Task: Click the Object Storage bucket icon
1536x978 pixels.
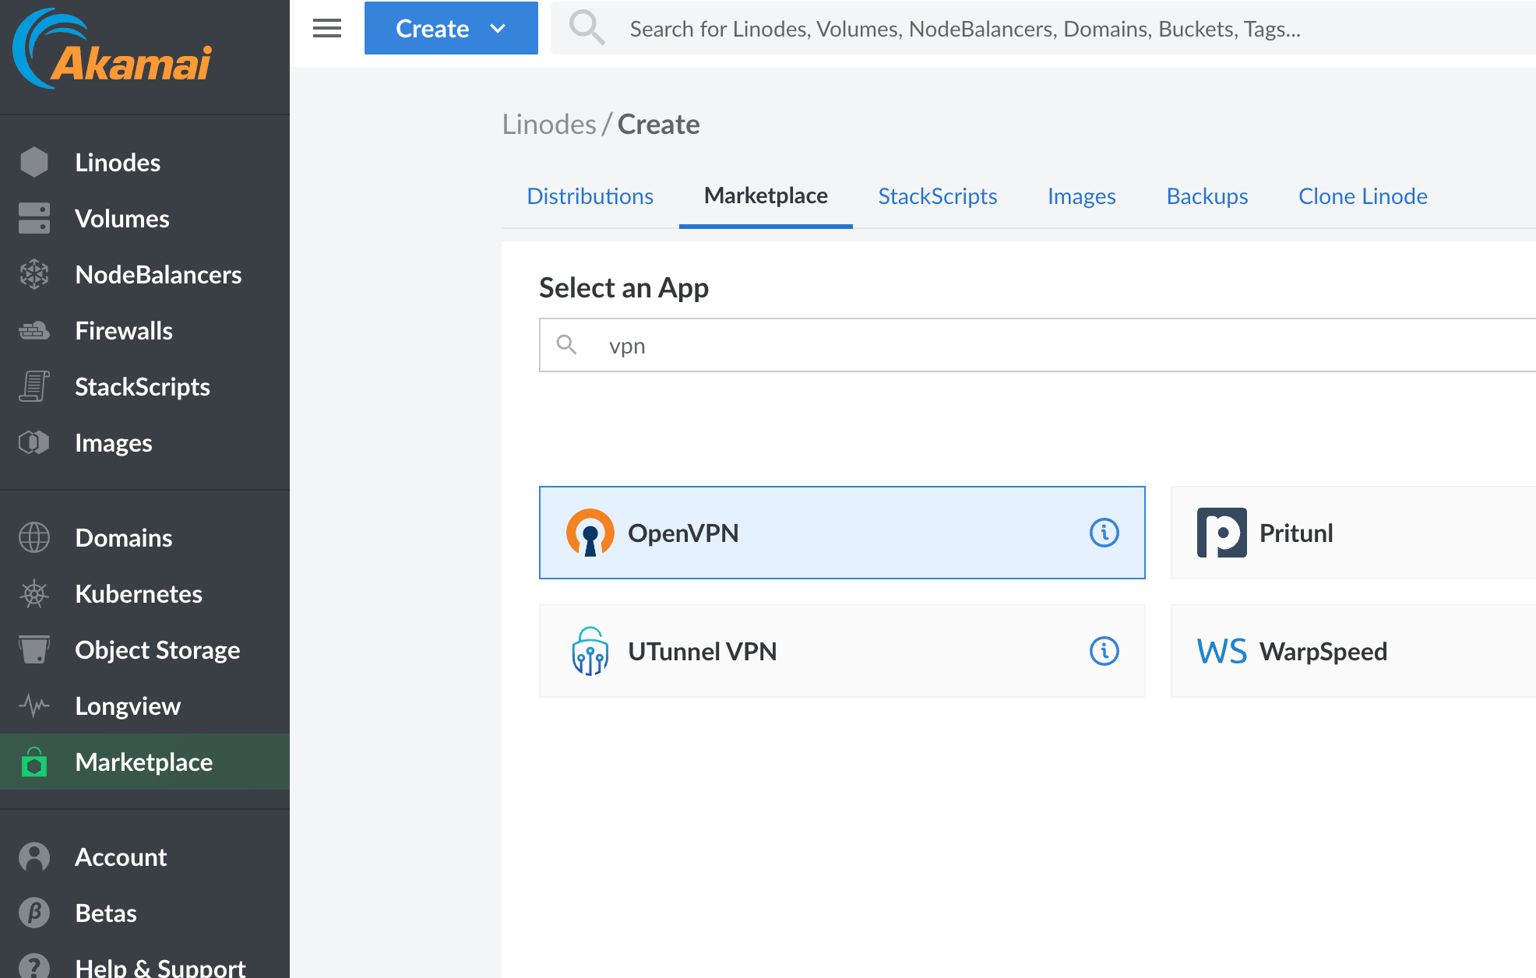Action: (34, 649)
